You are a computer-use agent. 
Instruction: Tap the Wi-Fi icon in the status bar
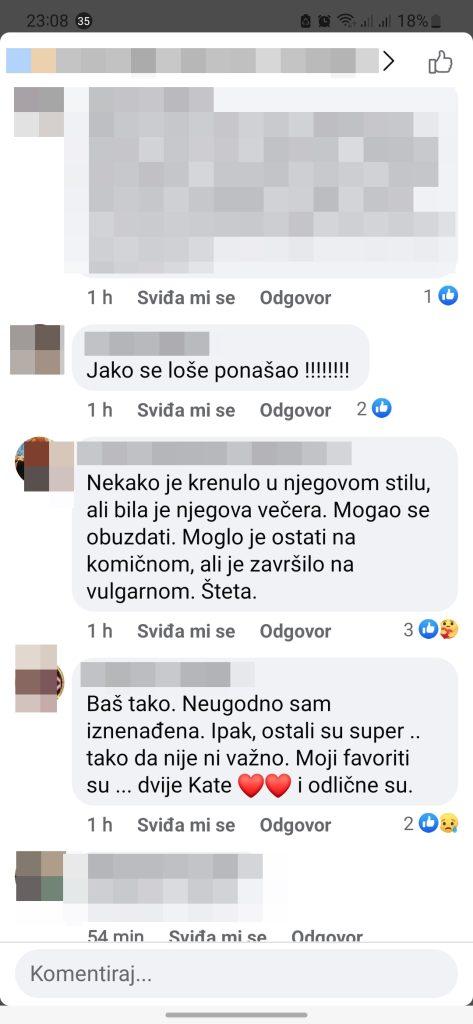(x=346, y=21)
